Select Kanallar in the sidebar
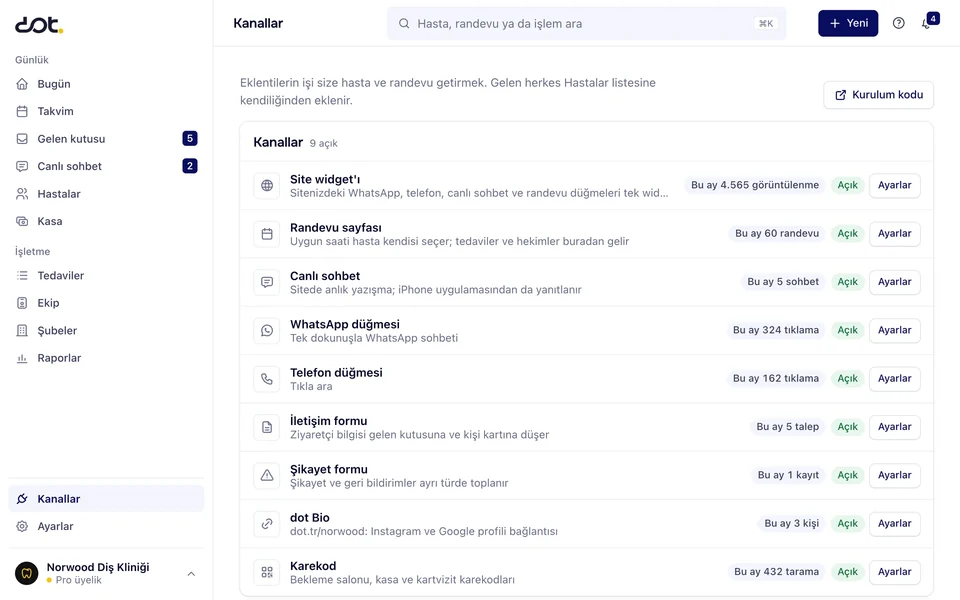 106,499
